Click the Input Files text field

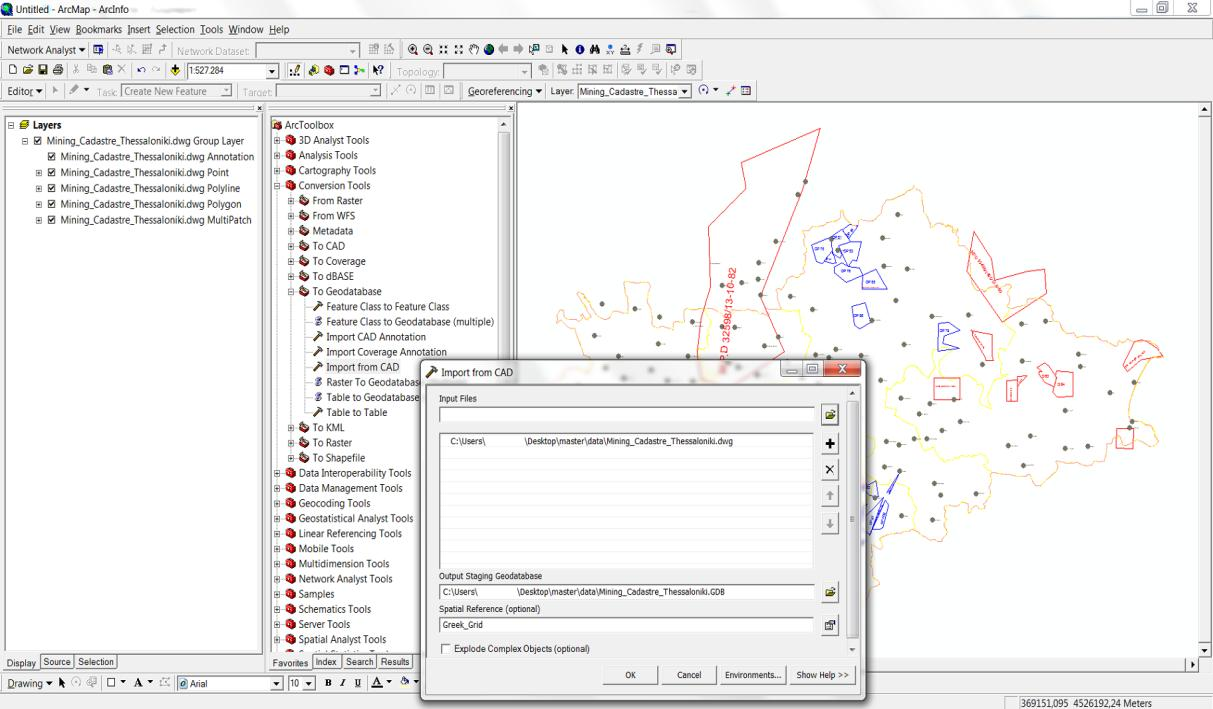pyautogui.click(x=627, y=414)
